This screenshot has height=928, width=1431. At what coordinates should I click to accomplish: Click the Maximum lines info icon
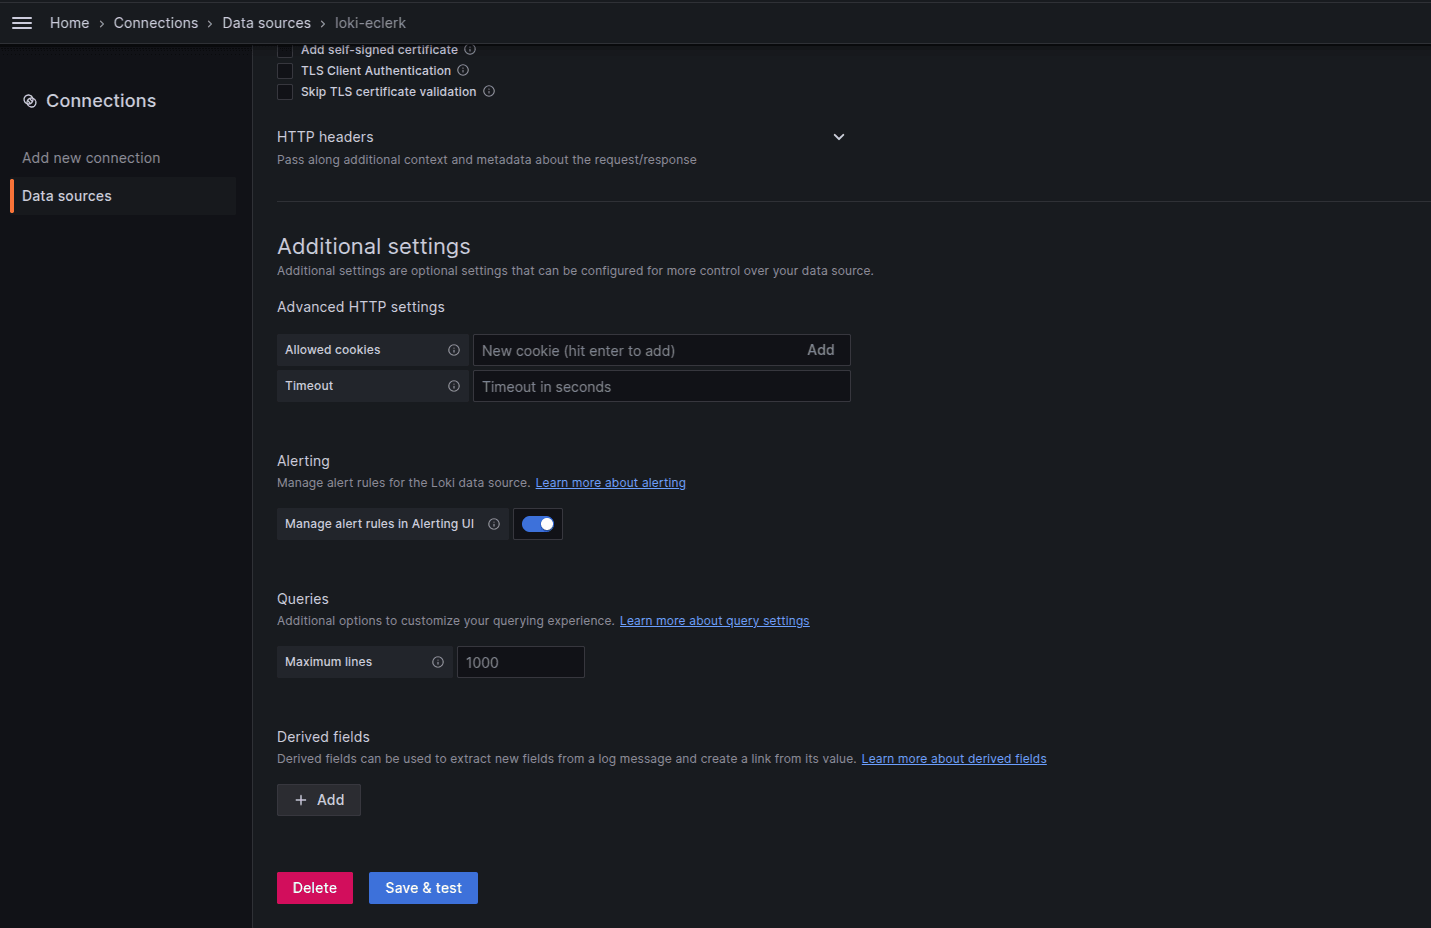tap(438, 661)
